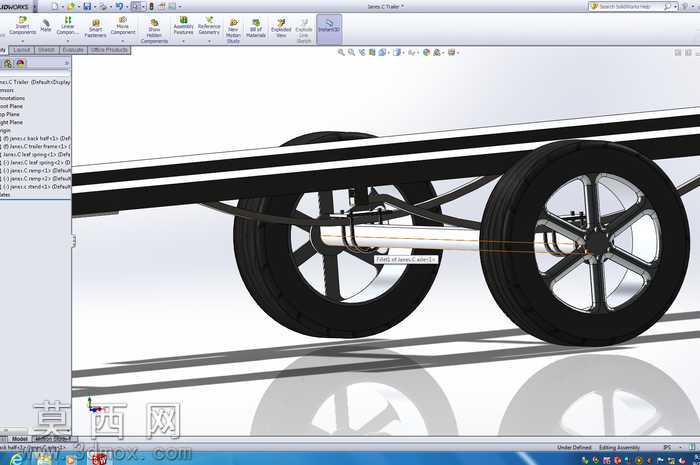The image size is (700, 465).
Task: Open dropdown arrow under Move Component
Action: [123, 41]
